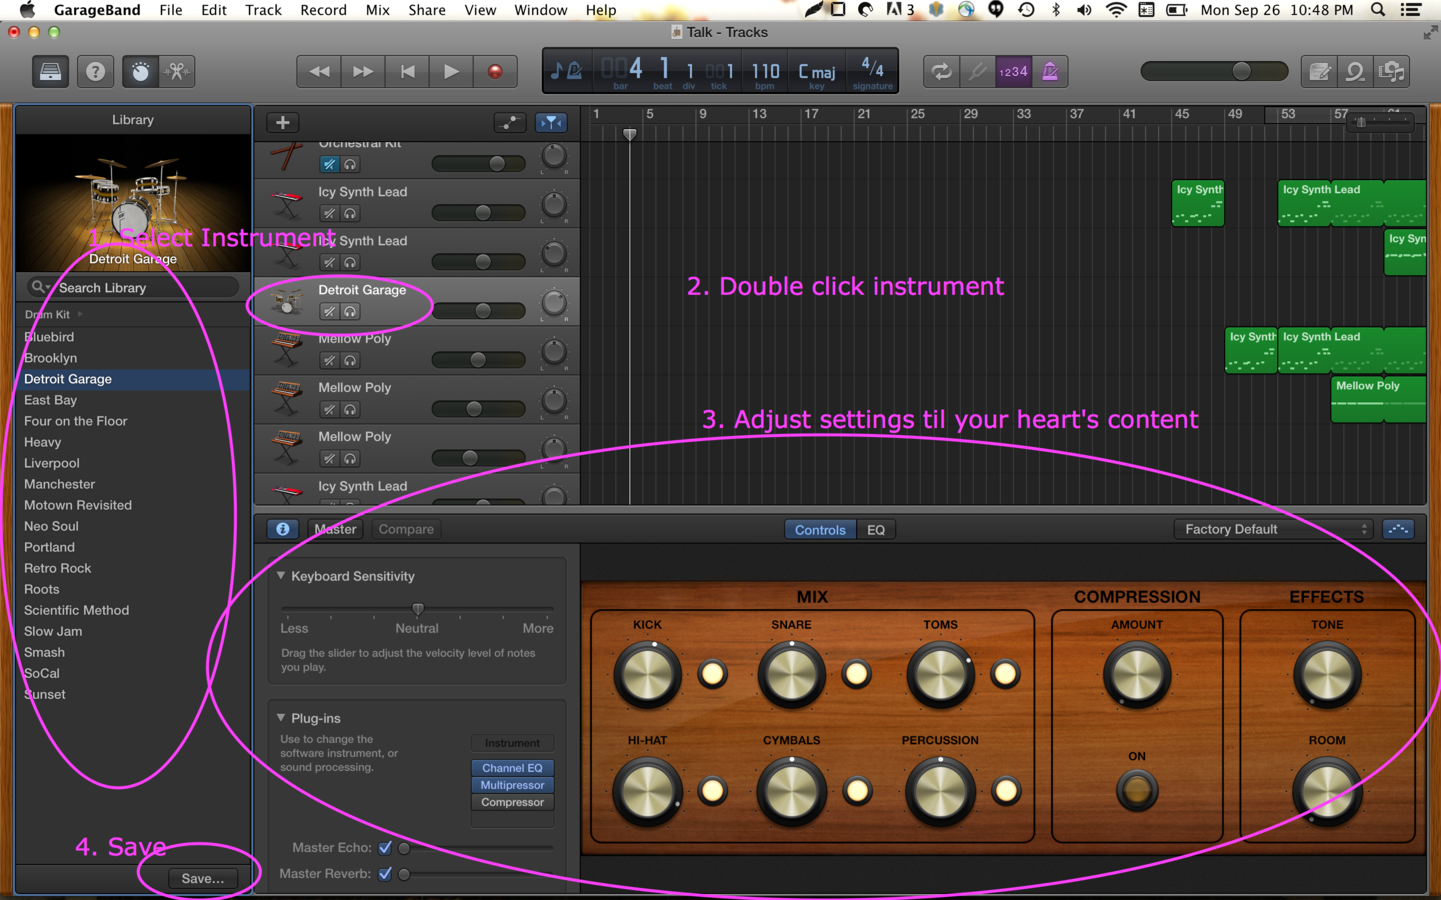
Task: Go to beginning with transport button
Action: 407,72
